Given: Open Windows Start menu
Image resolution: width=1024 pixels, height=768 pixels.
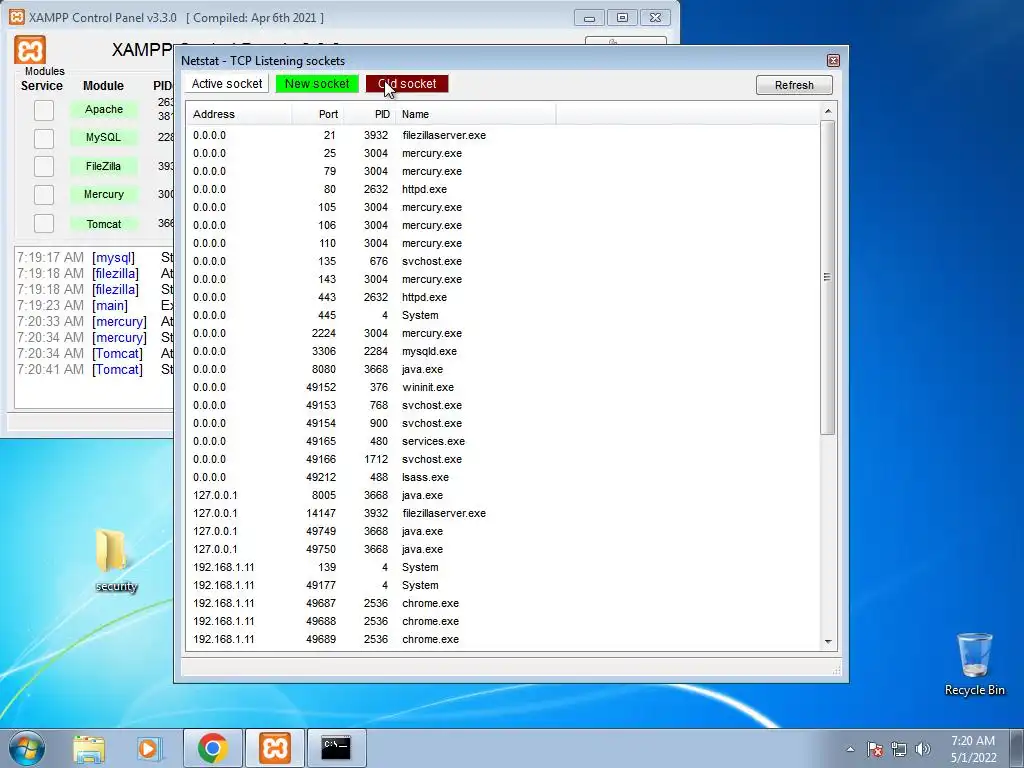Looking at the screenshot, I should (27, 748).
